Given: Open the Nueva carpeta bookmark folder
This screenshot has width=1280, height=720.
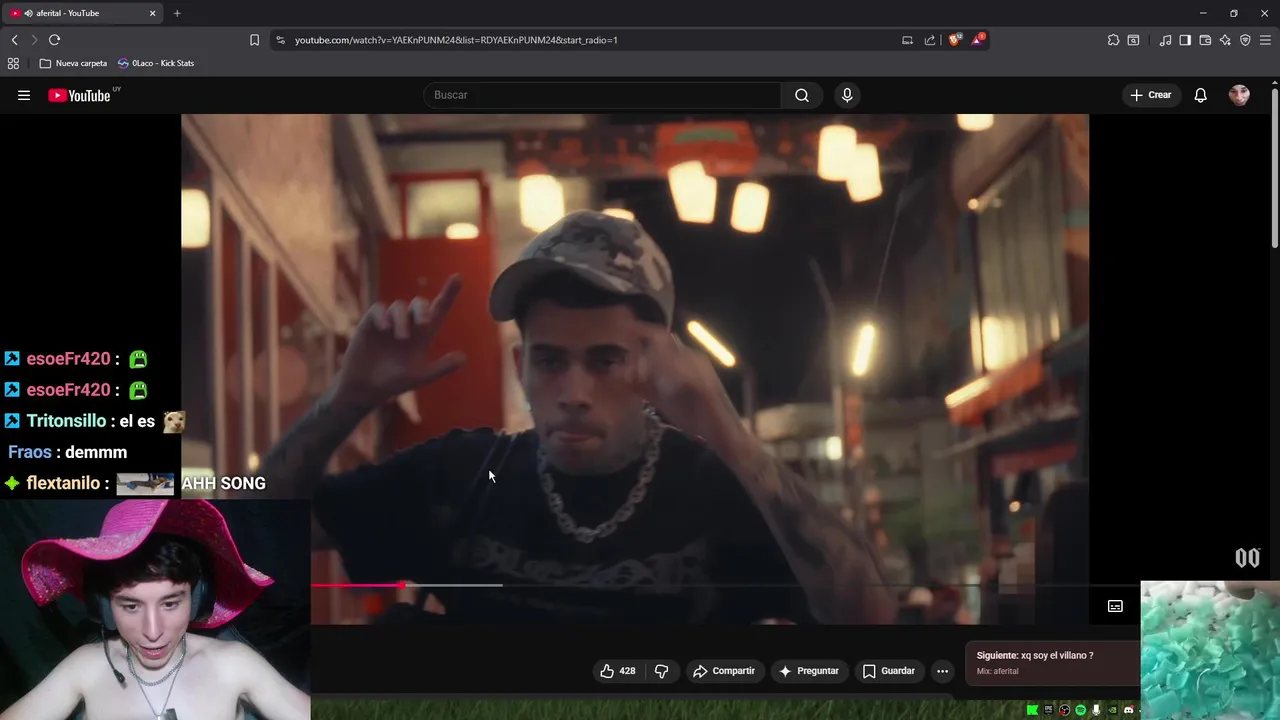Looking at the screenshot, I should (73, 63).
